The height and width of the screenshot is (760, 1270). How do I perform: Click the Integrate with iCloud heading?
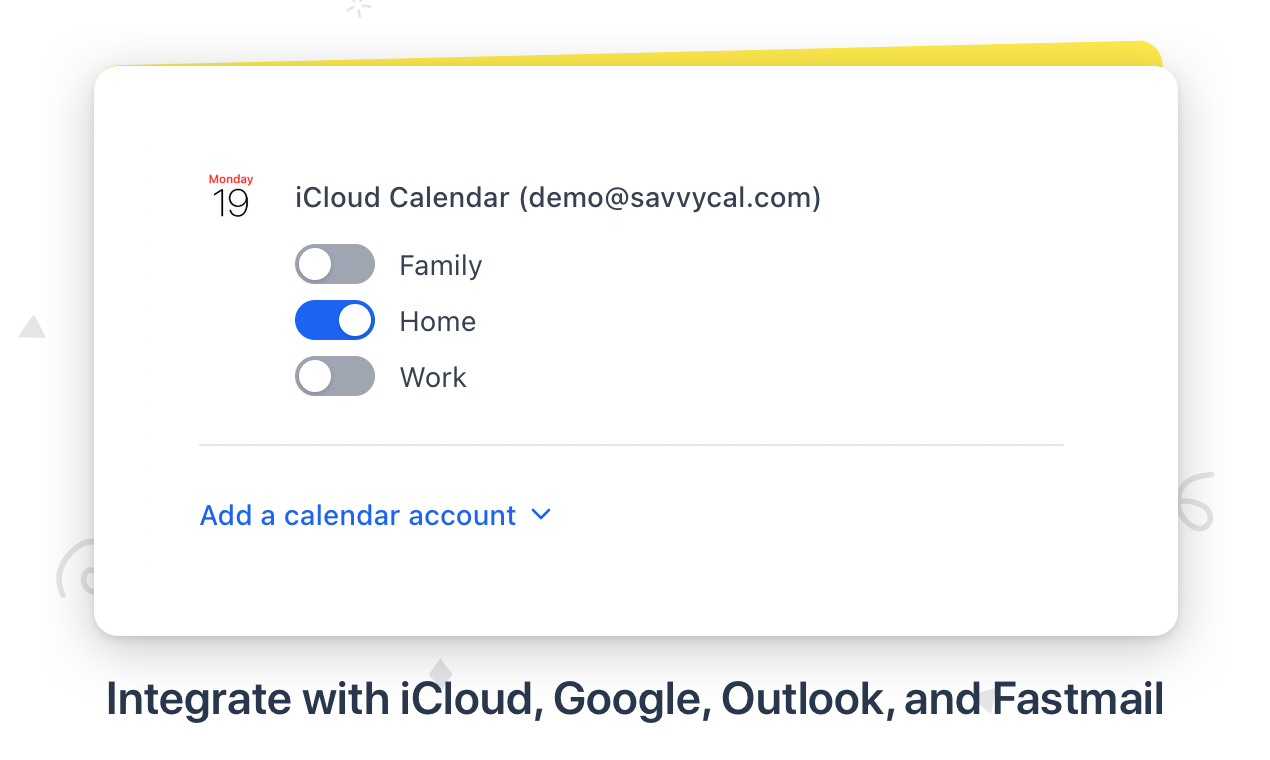click(634, 699)
